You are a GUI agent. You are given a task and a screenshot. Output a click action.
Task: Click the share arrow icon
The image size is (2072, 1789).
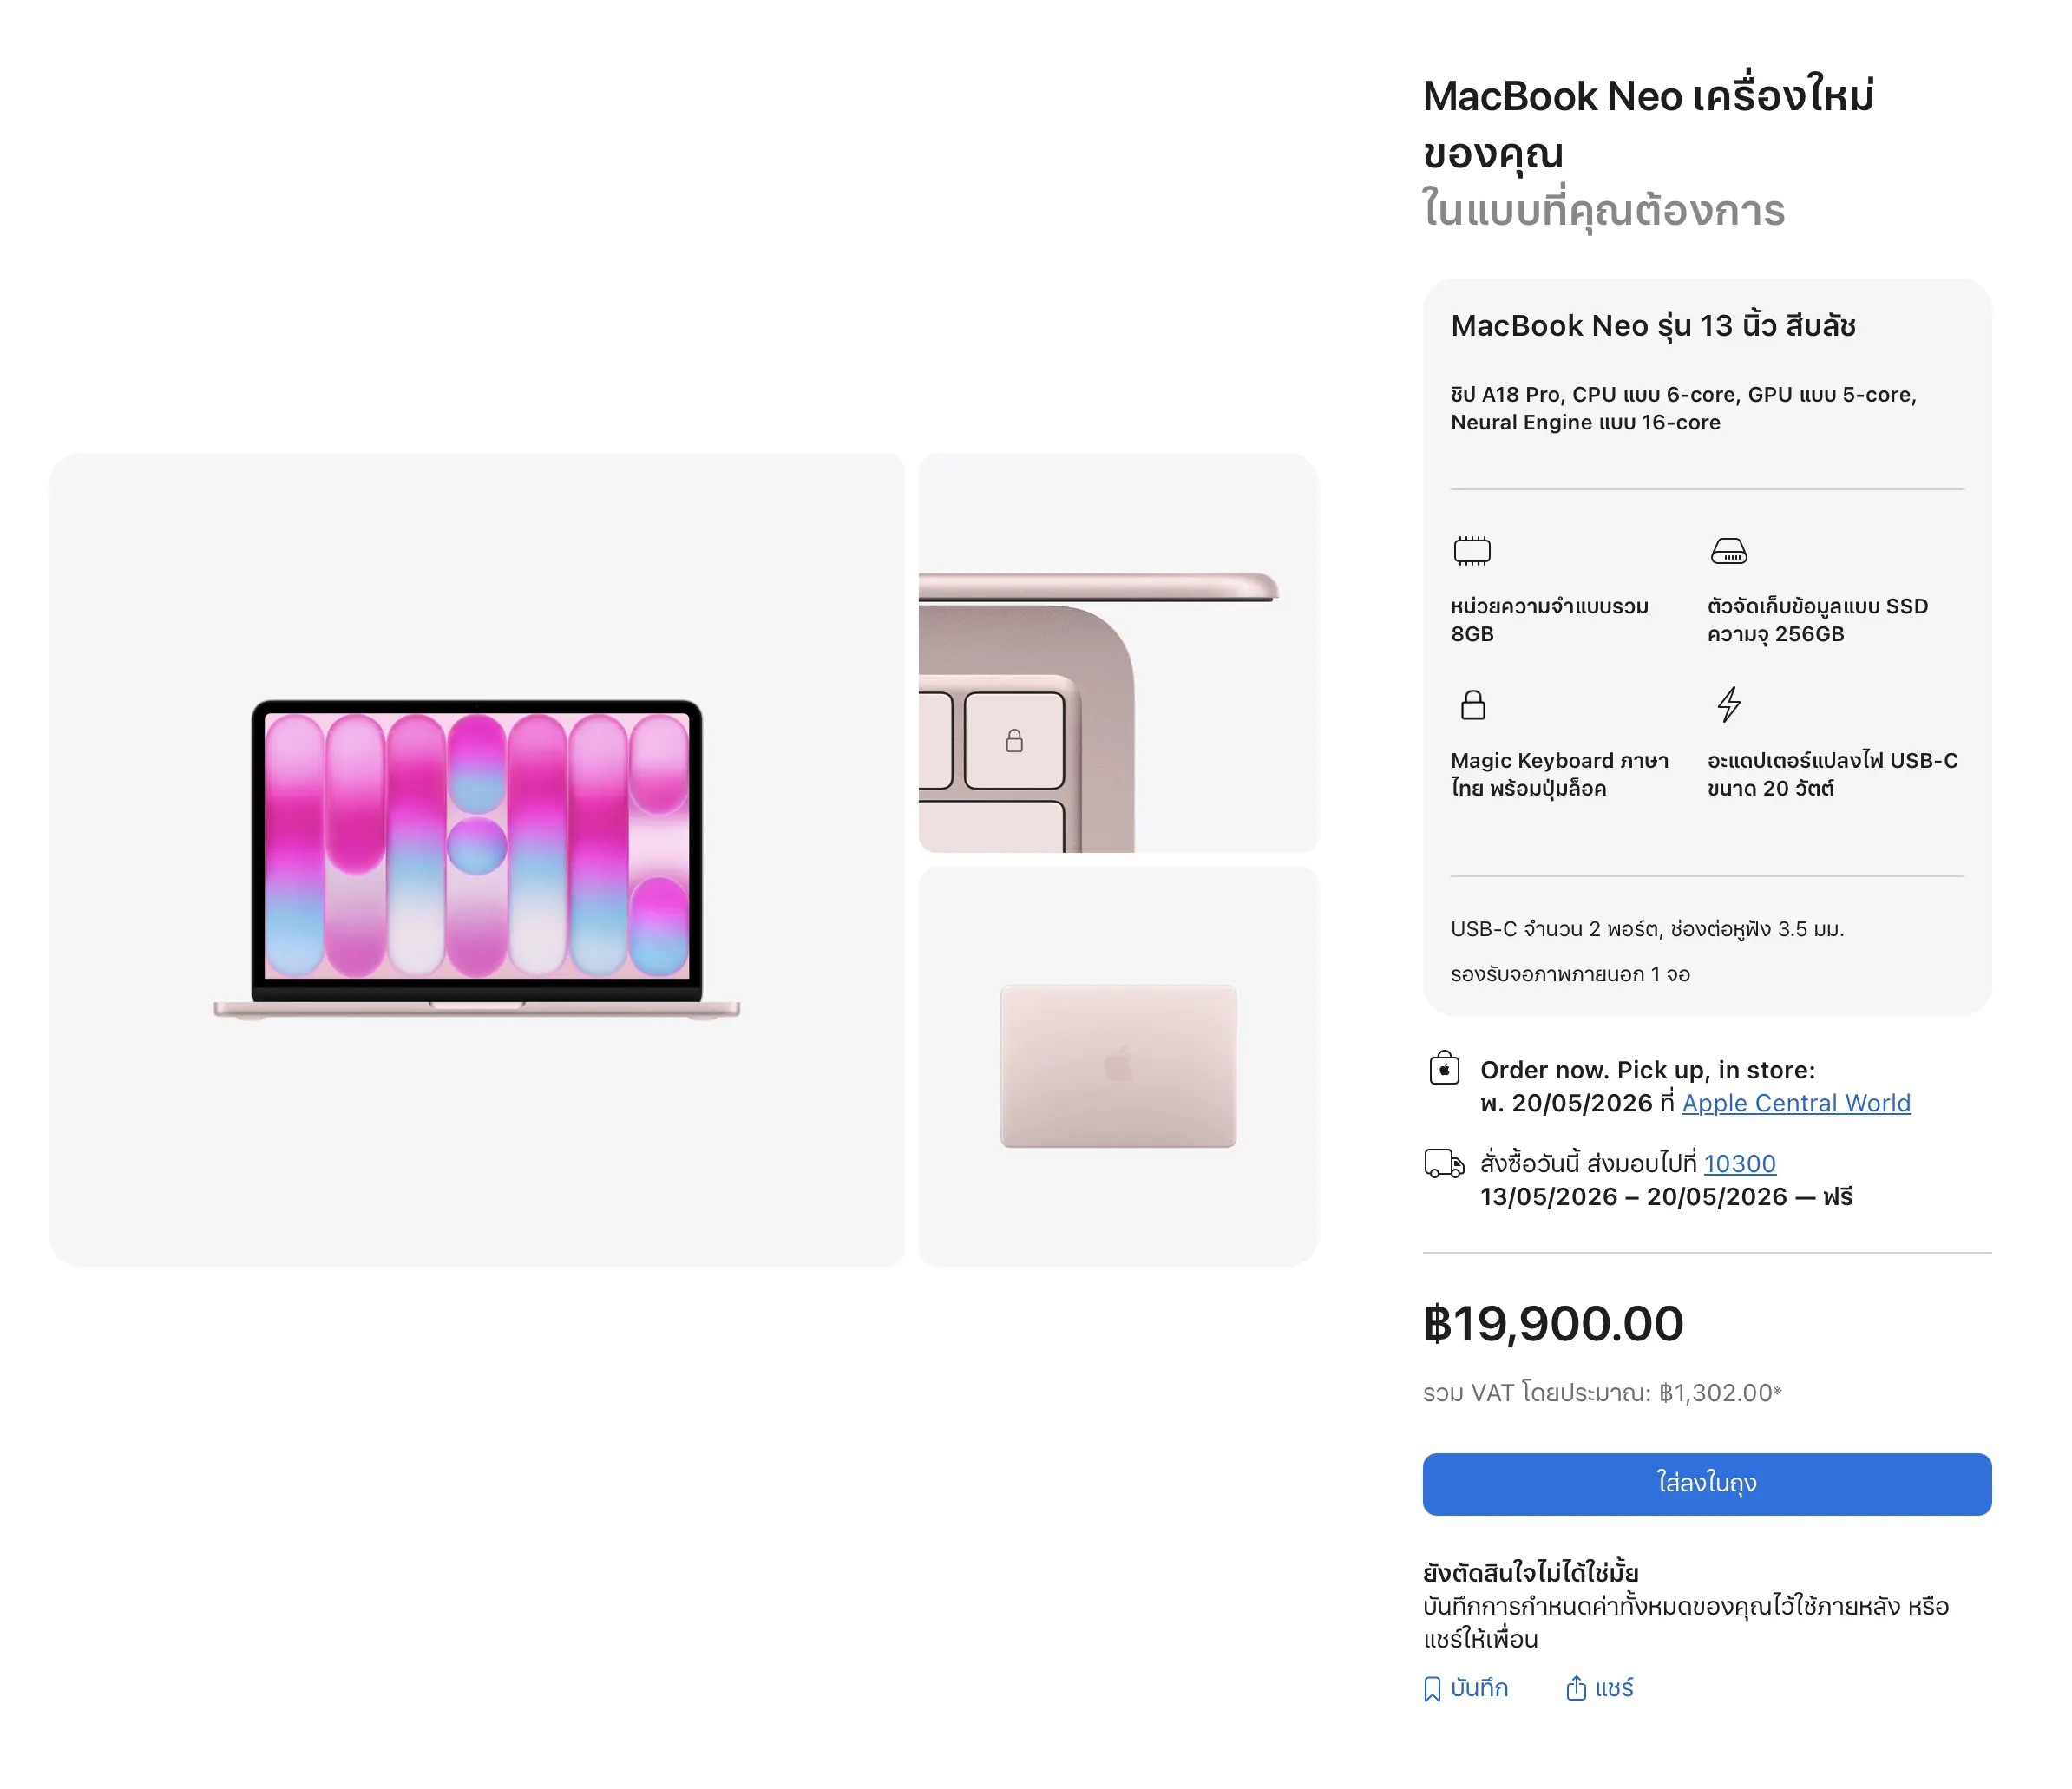point(1576,1689)
